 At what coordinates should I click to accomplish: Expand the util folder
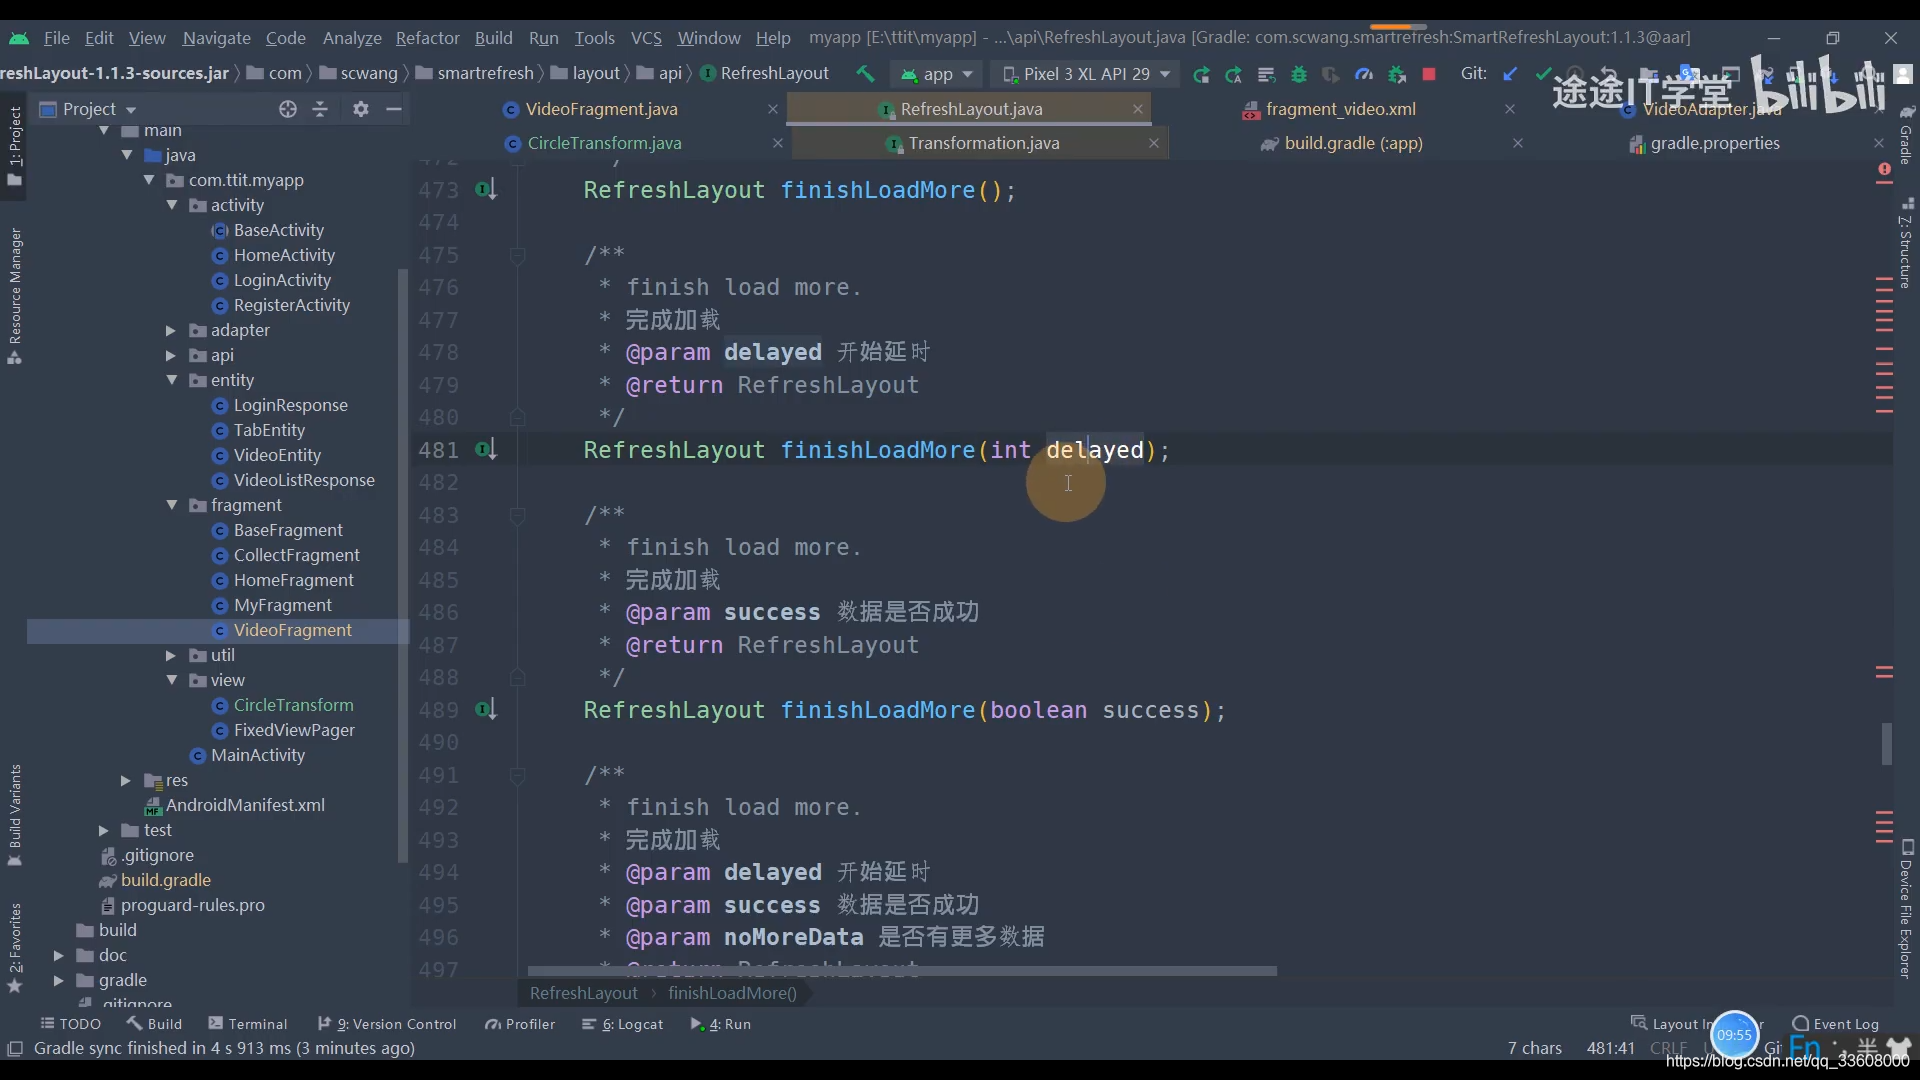(171, 655)
